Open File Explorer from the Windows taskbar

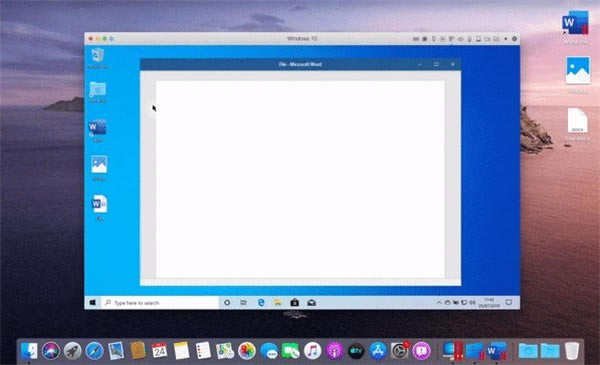(278, 303)
